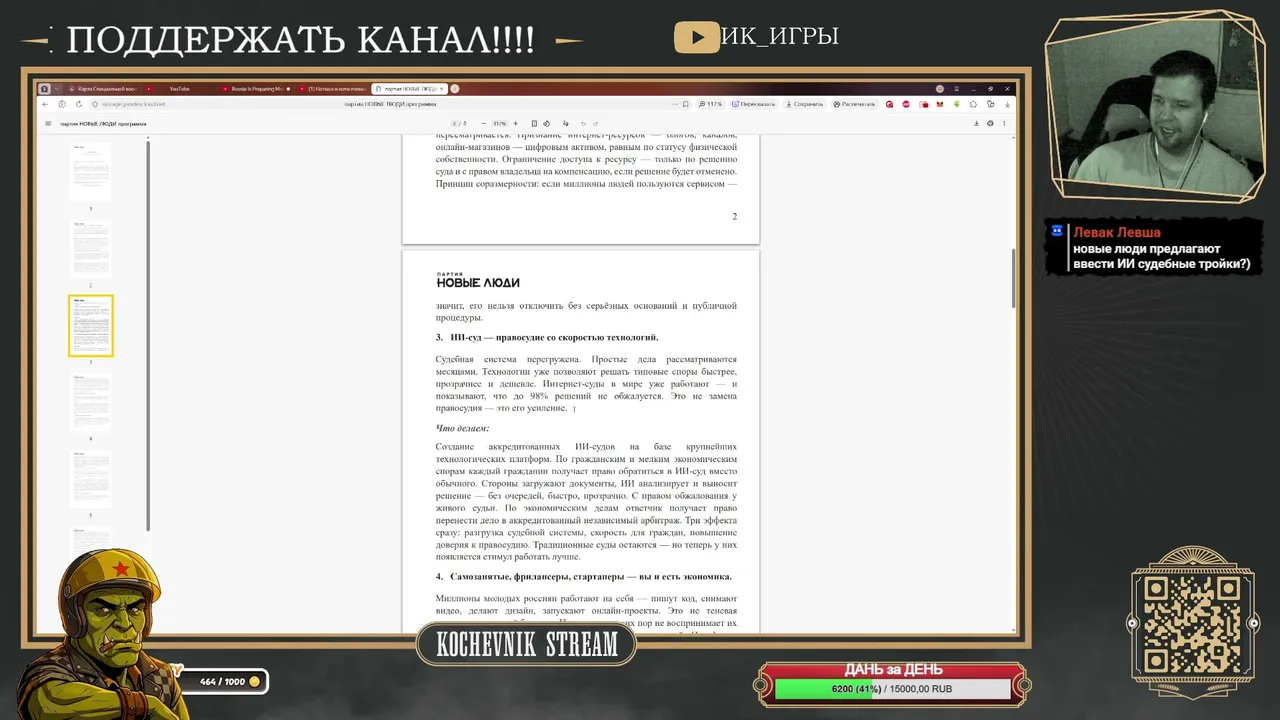Screen dimensions: 1280x720
Task: Download the PDF from viewer toolbar
Action: [x=976, y=124]
